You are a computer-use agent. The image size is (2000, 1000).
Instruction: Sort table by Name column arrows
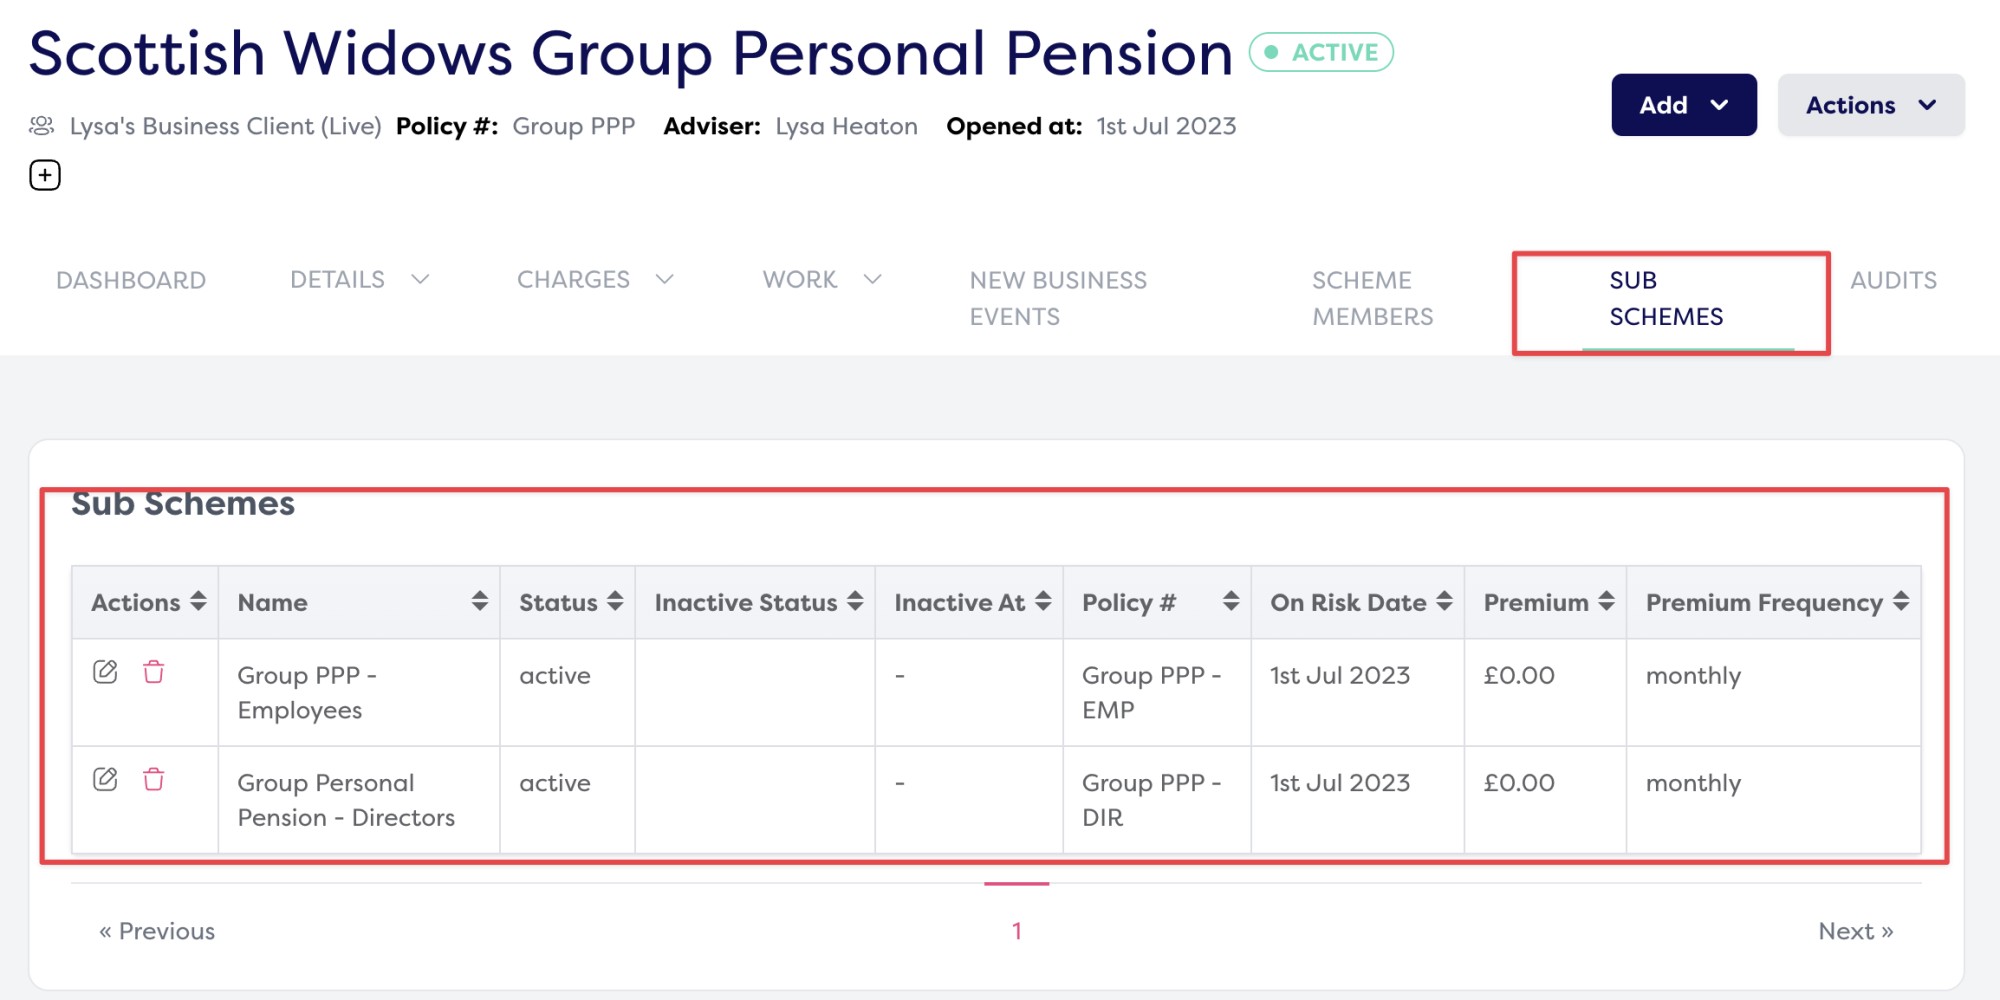tap(480, 601)
